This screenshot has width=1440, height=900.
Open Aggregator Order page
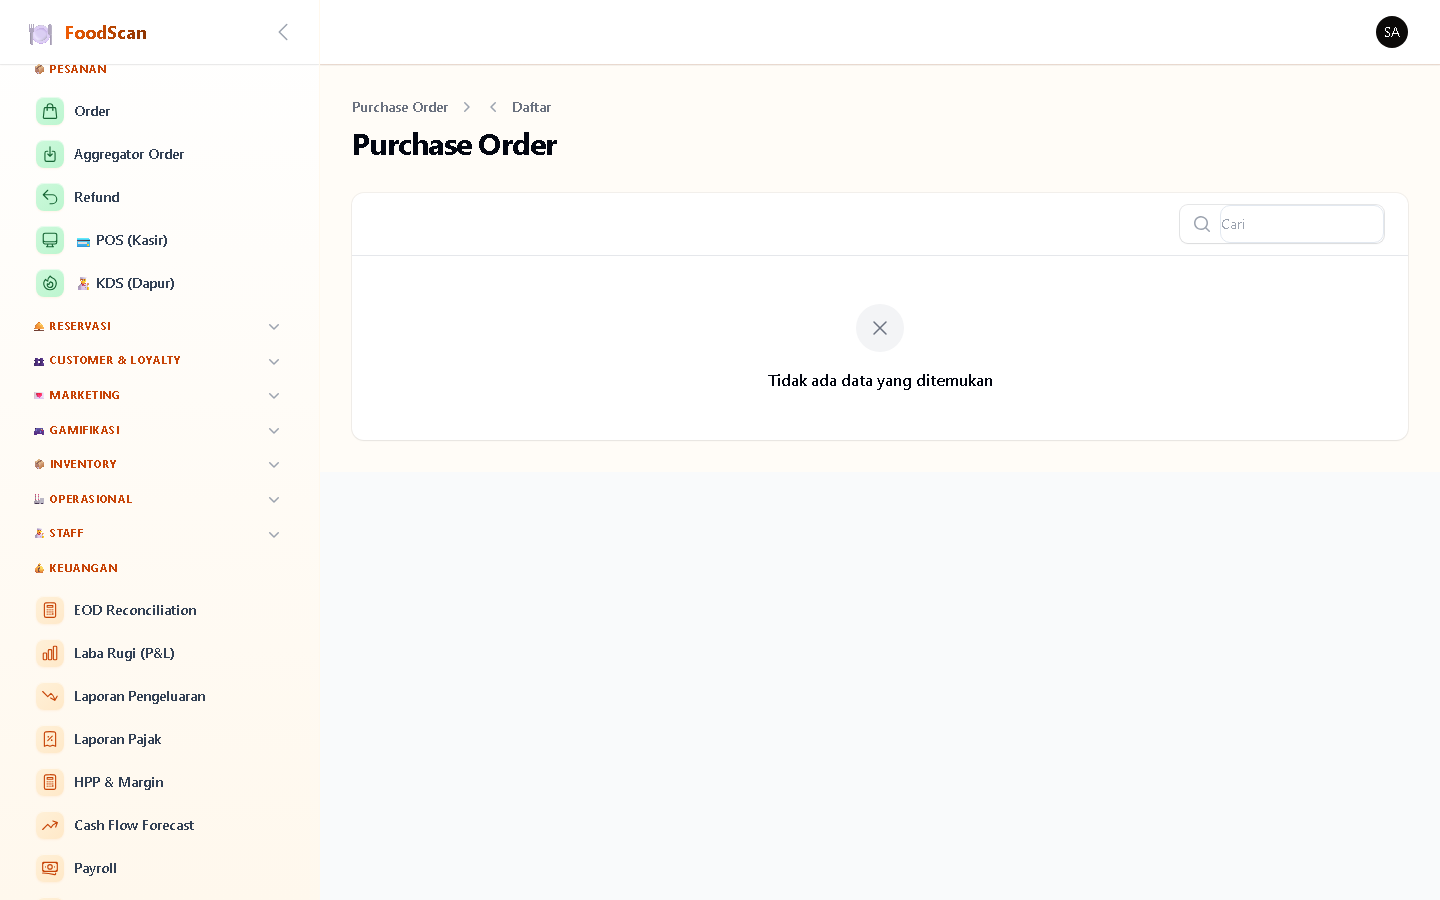(160, 154)
